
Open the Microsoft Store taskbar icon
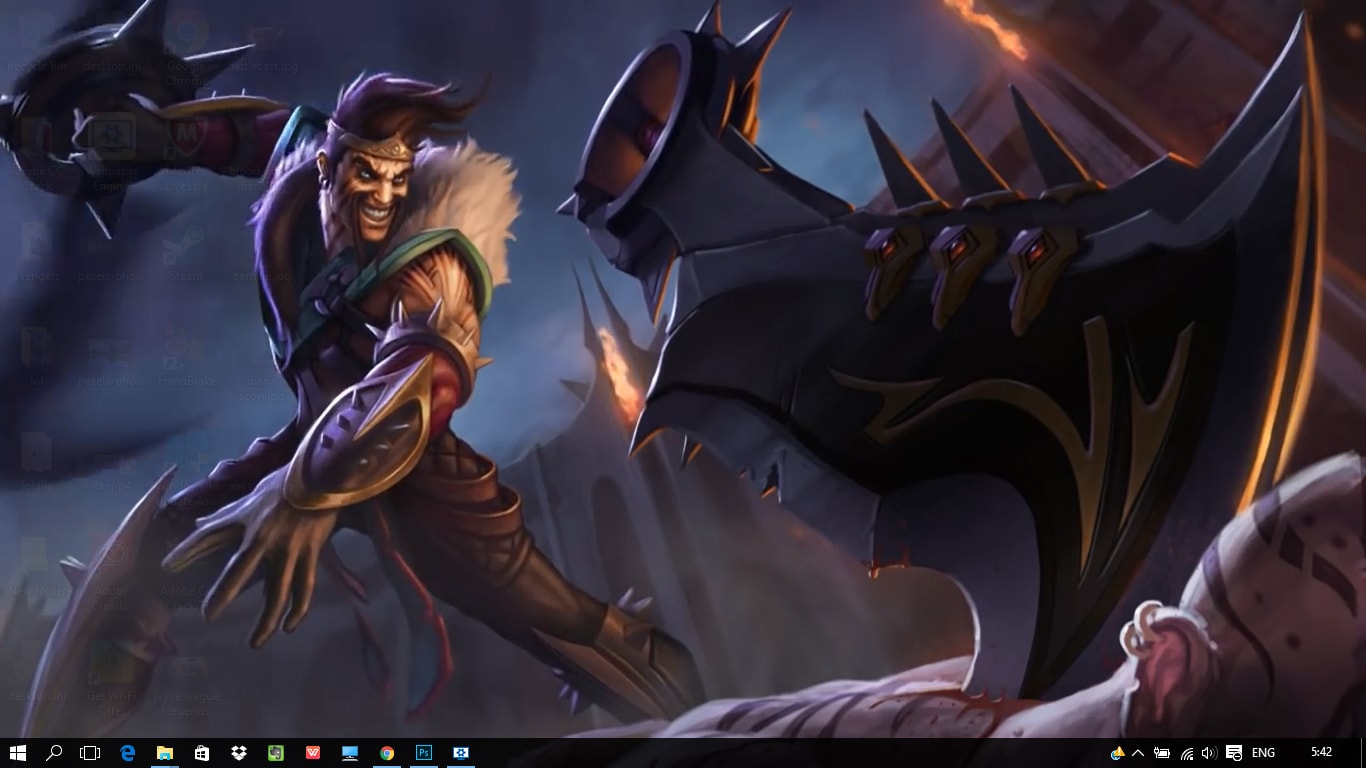tap(202, 753)
